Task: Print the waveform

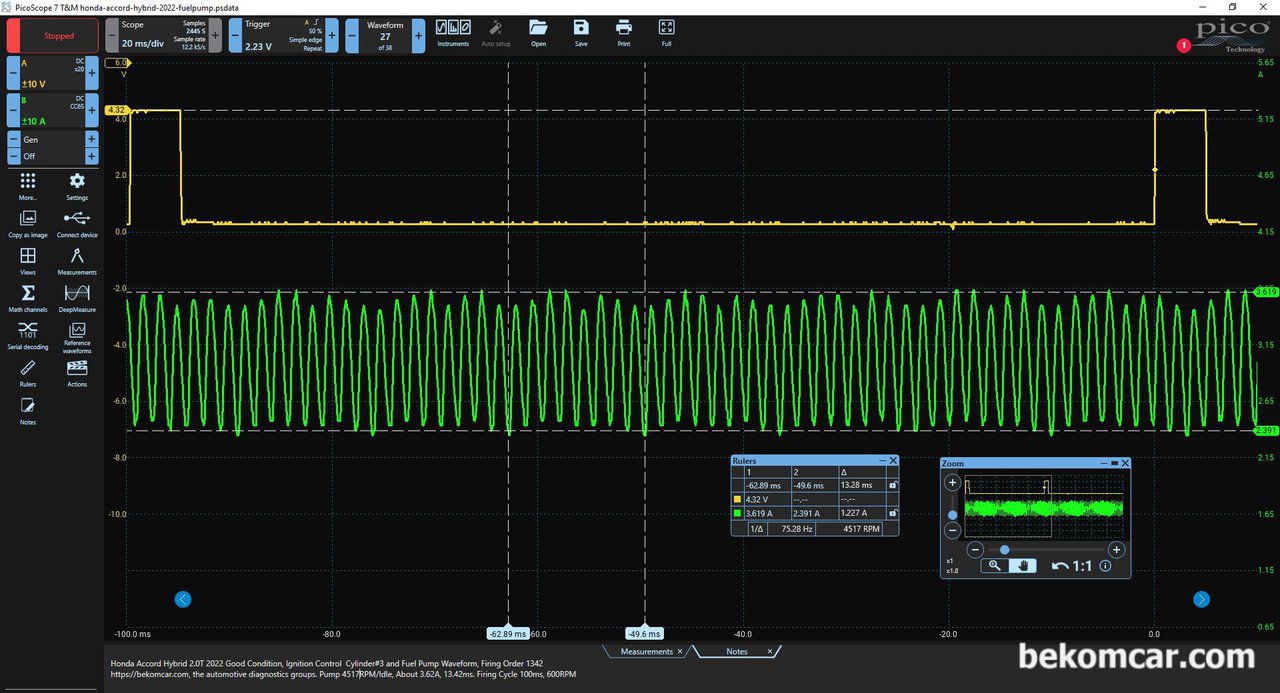Action: (x=624, y=33)
